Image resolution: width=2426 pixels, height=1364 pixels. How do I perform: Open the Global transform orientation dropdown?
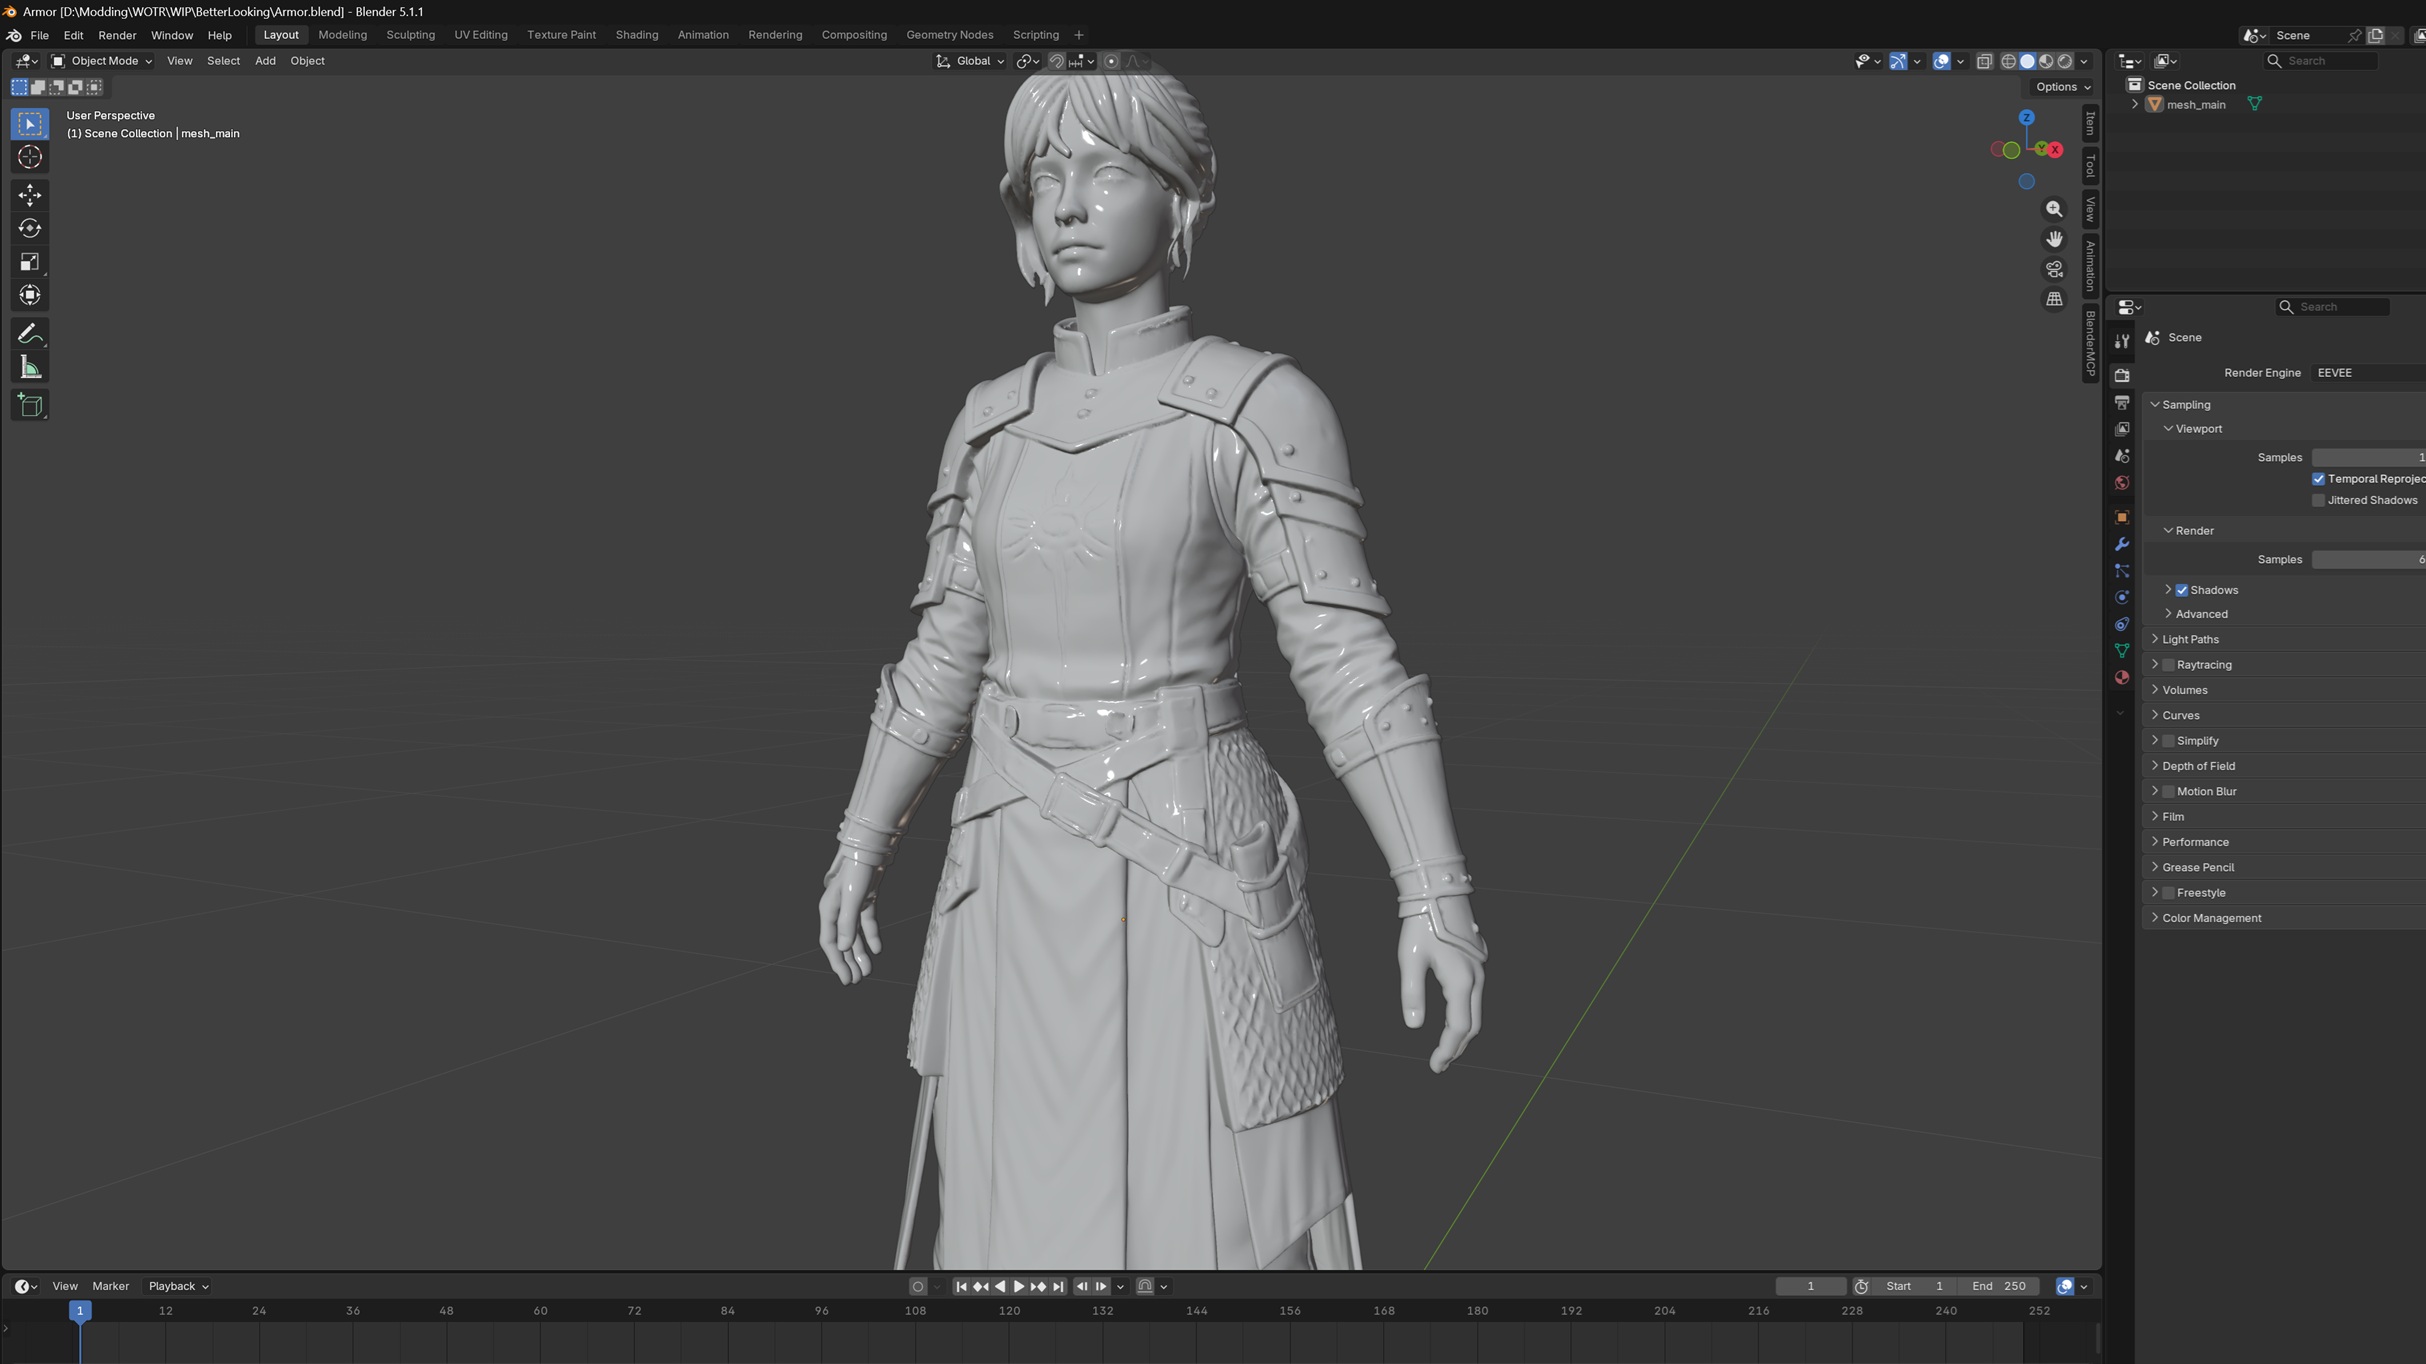(x=970, y=61)
